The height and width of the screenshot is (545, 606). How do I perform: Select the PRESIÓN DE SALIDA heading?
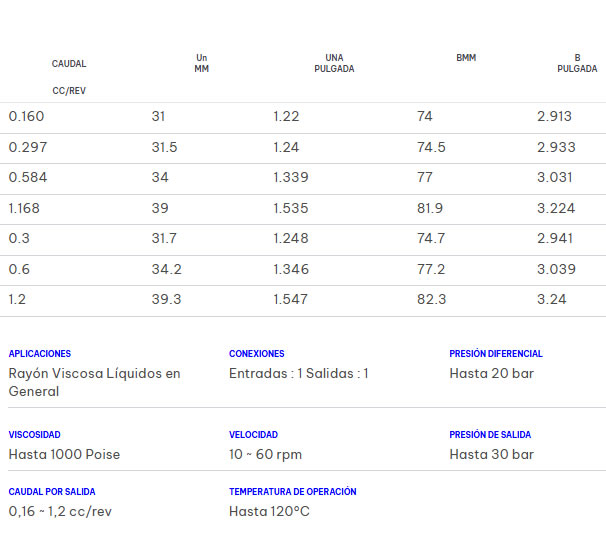point(490,435)
